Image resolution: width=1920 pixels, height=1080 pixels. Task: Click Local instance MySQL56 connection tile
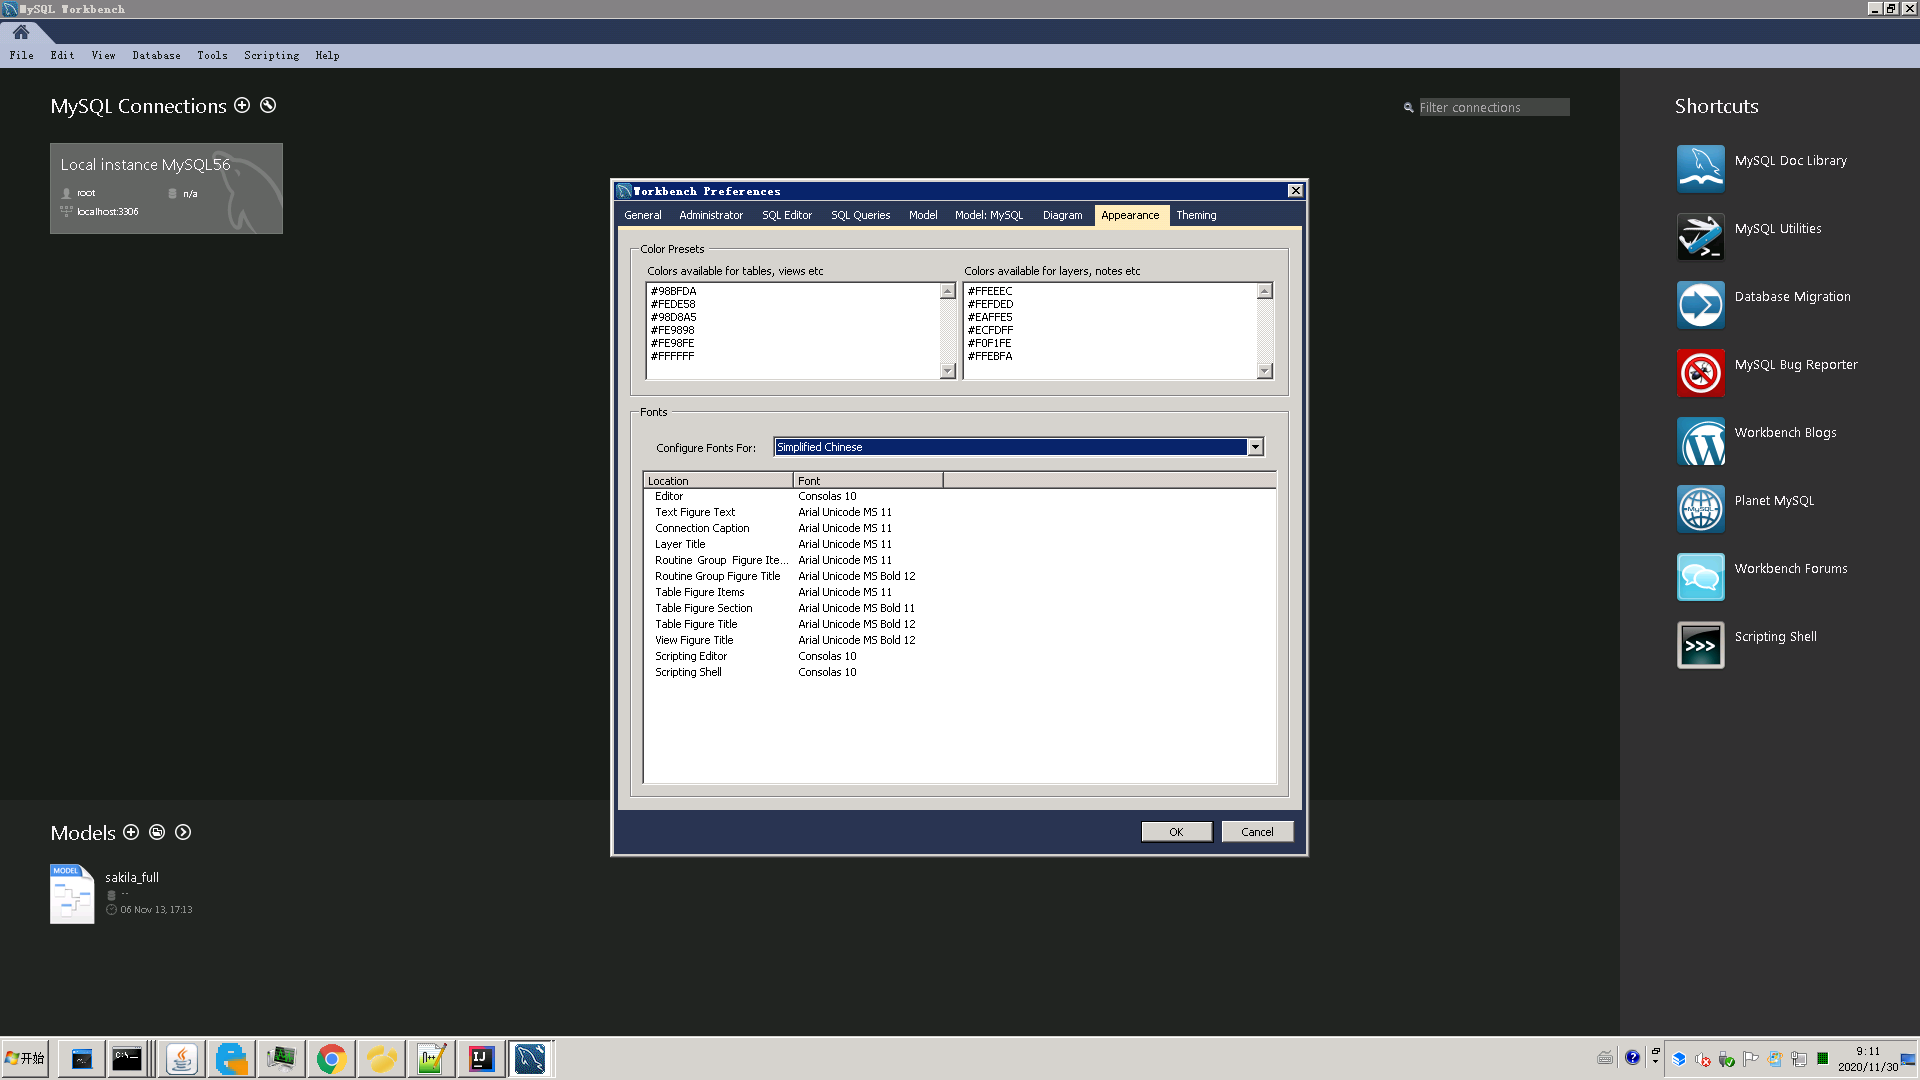[166, 188]
